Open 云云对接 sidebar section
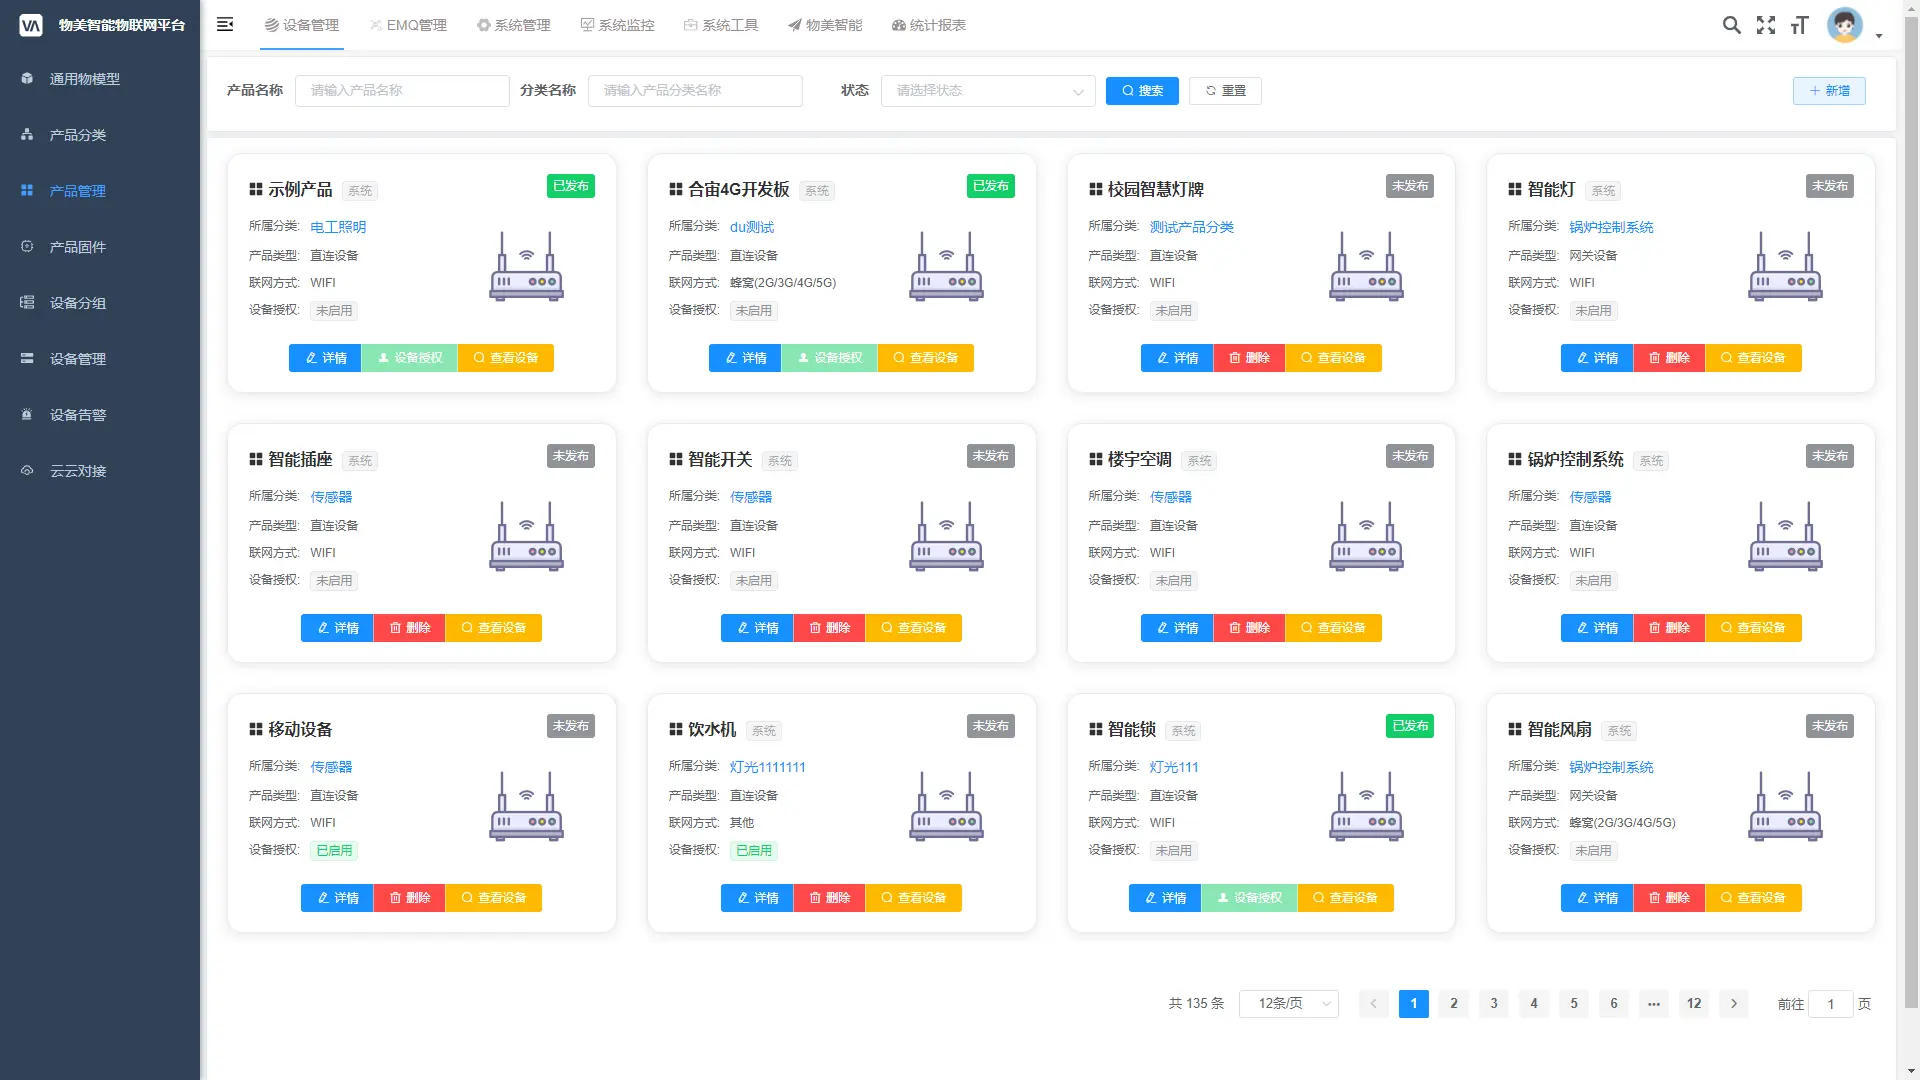Viewport: 1920px width, 1080px height. 75,471
